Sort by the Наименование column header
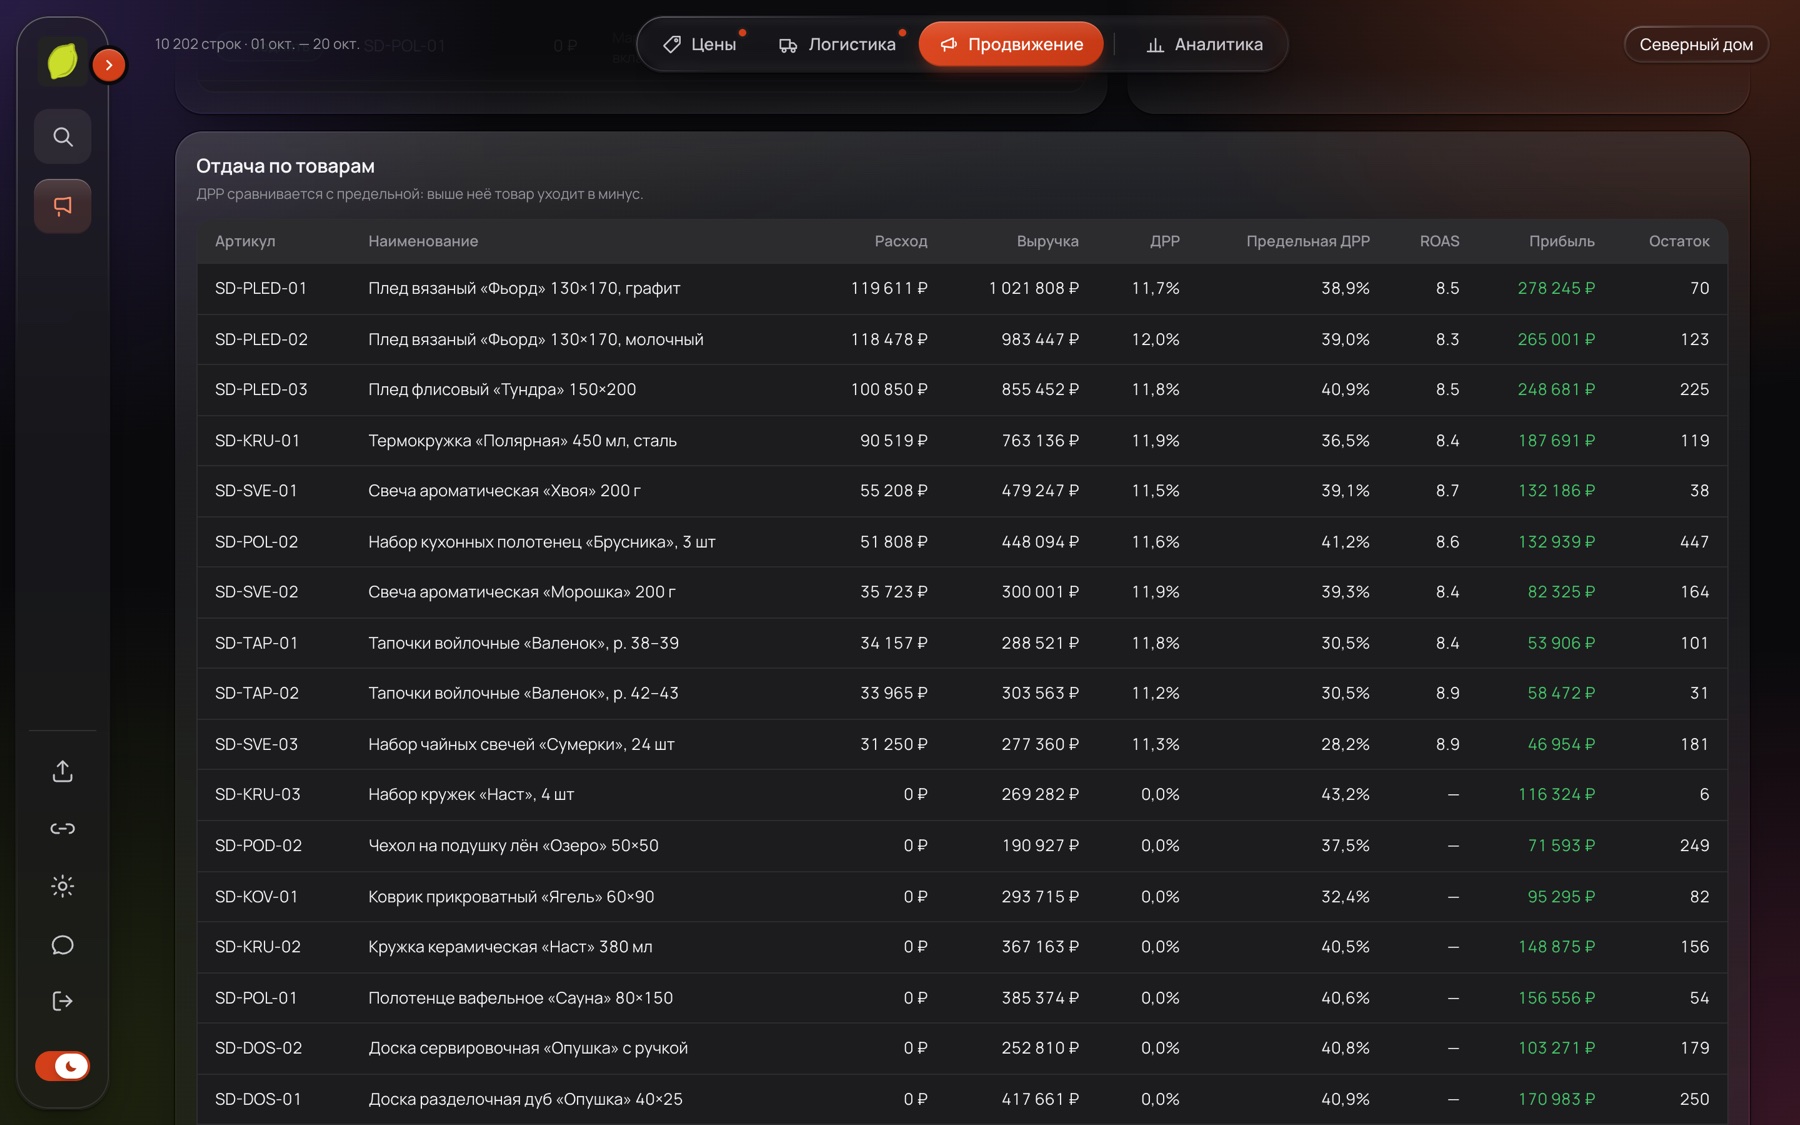The height and width of the screenshot is (1125, 1800). tap(423, 241)
